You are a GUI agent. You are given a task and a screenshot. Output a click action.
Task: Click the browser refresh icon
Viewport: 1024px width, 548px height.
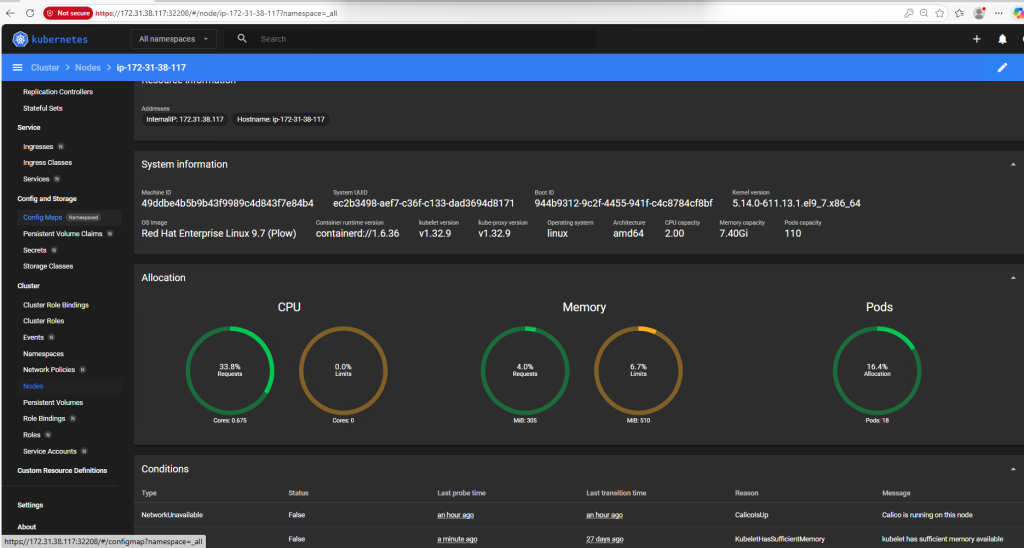28,13
